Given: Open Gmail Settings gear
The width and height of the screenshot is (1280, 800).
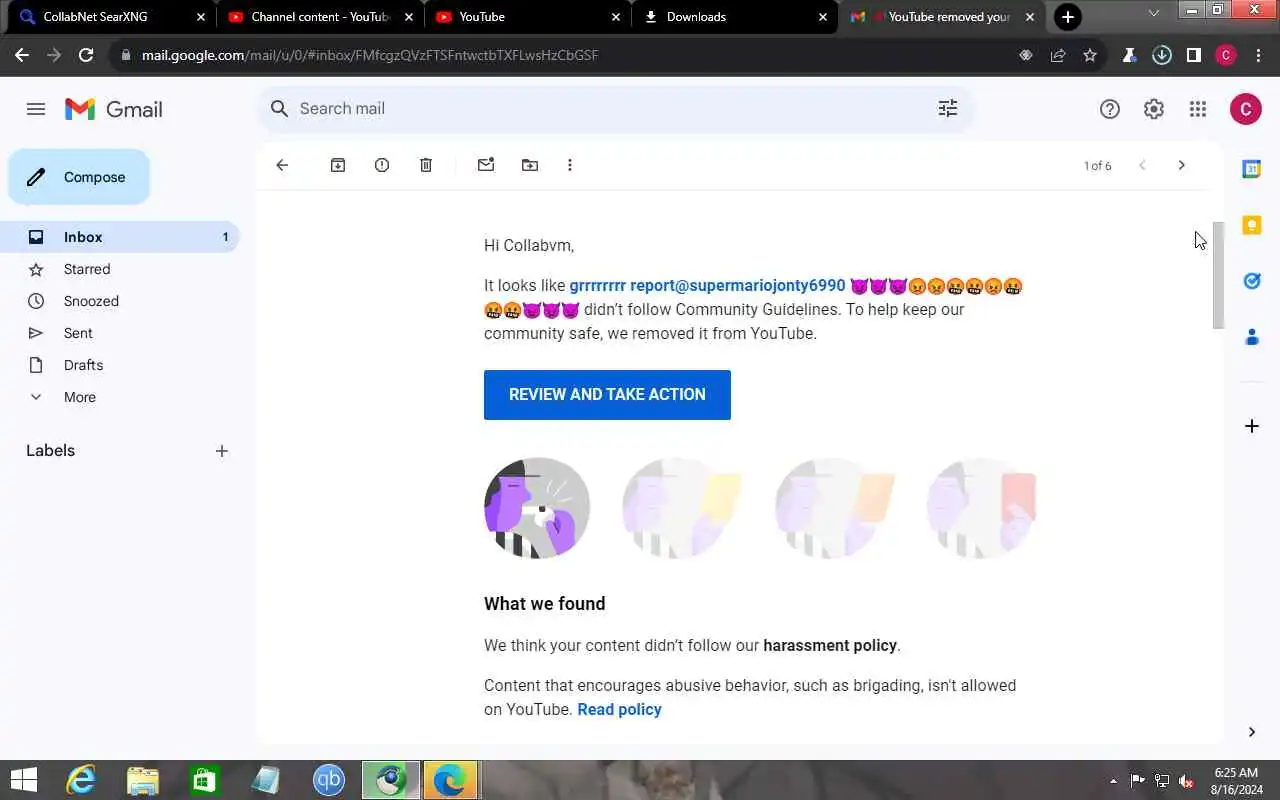Looking at the screenshot, I should 1154,109.
